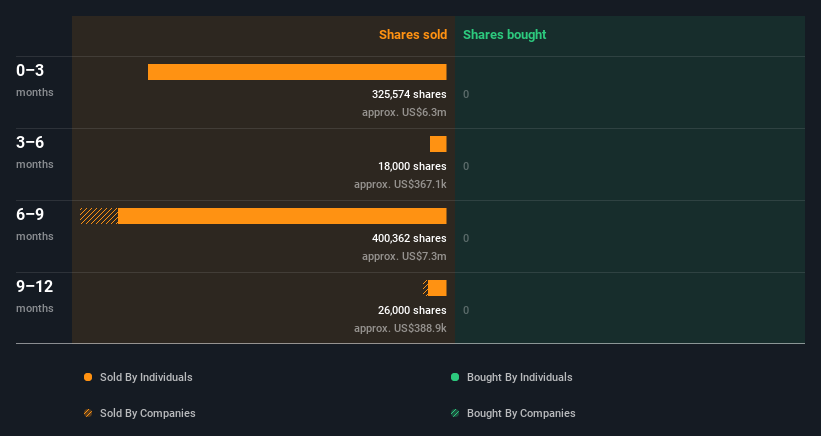Click the 'approx. US$6.3m' value

pyautogui.click(x=404, y=113)
